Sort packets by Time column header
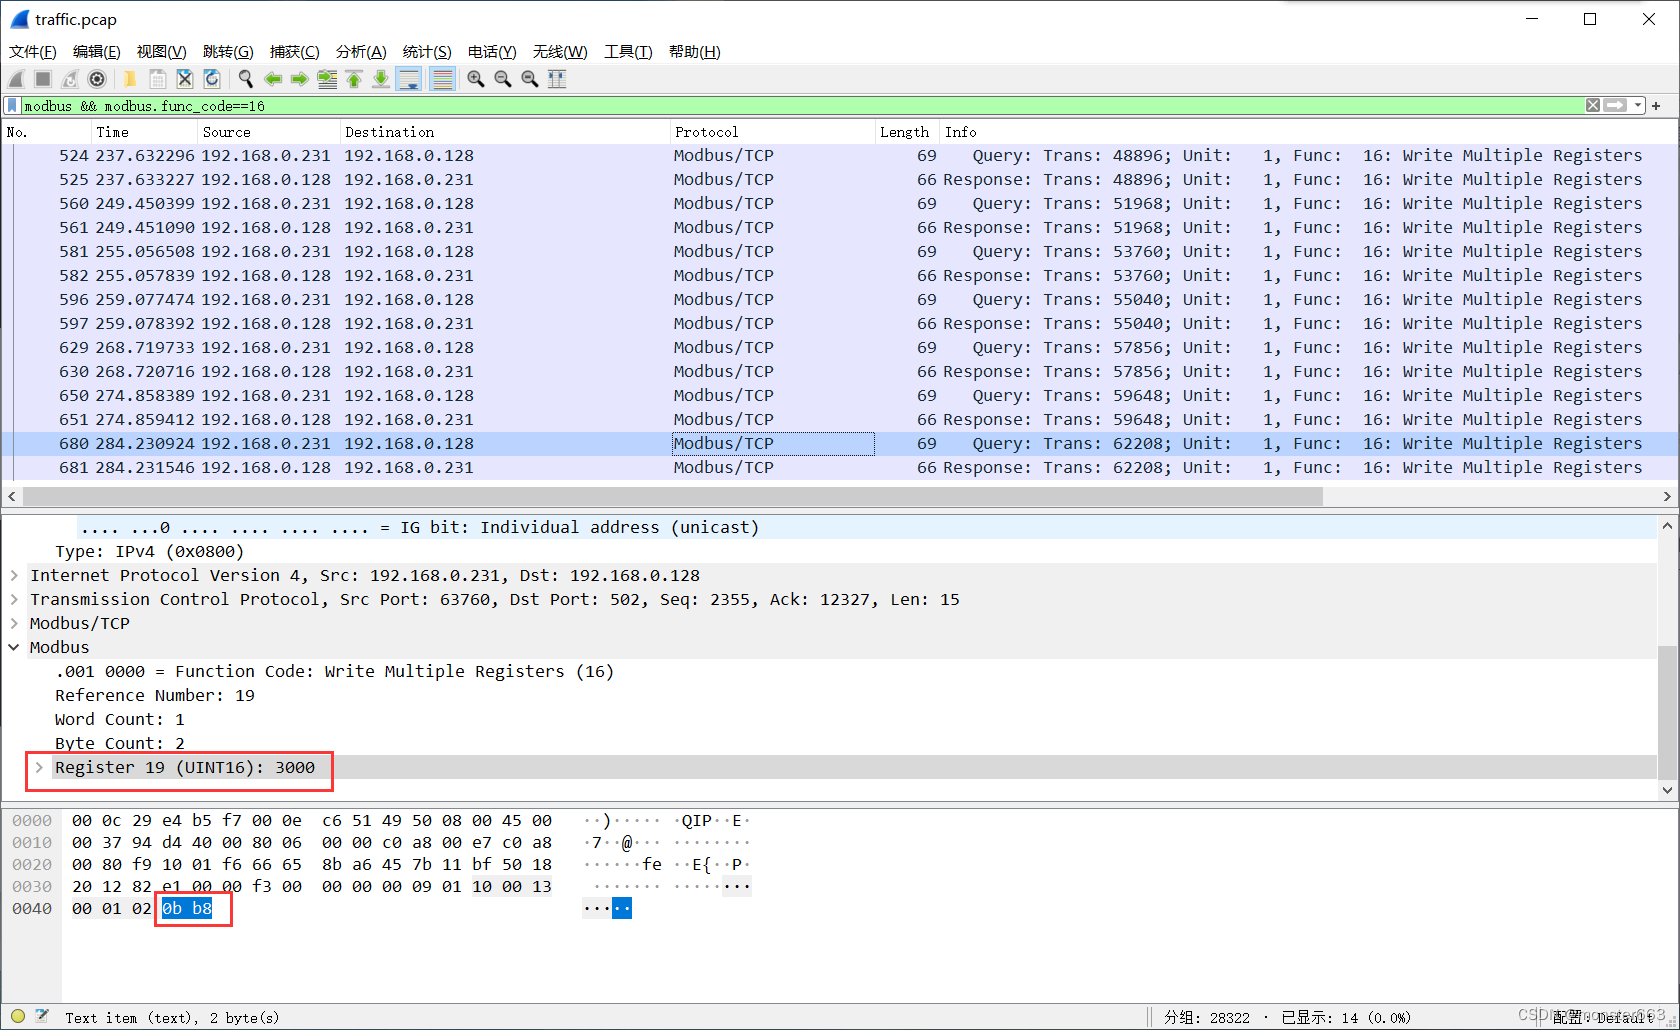Viewport: 1680px width, 1030px height. point(145,132)
